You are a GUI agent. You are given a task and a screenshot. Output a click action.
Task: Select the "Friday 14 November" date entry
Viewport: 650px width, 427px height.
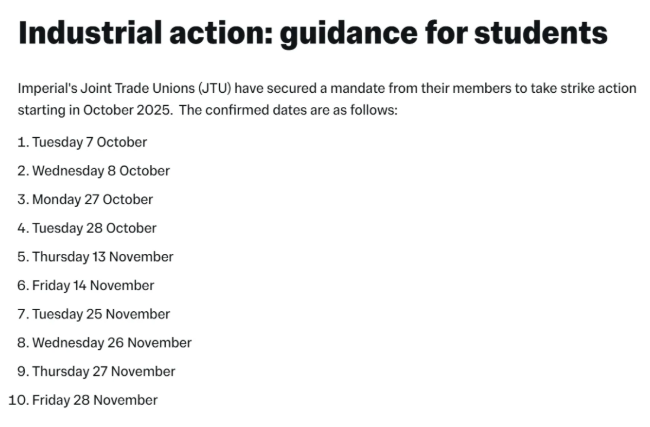[93, 285]
